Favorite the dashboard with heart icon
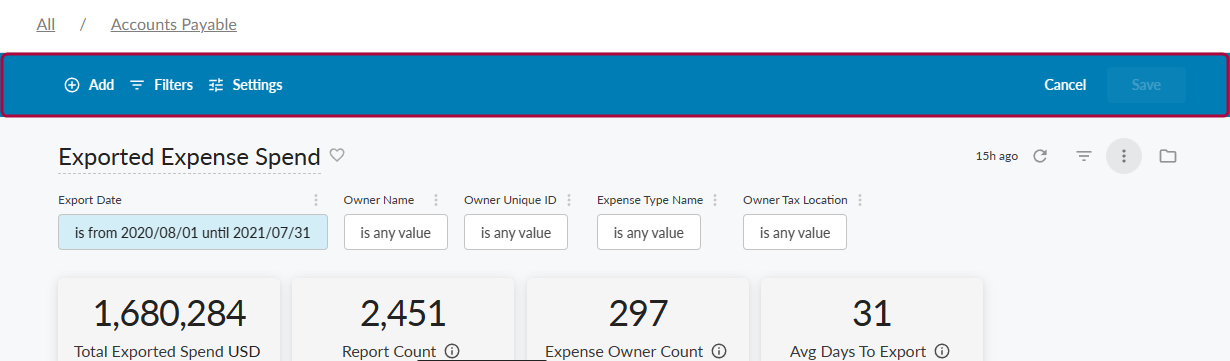 point(337,155)
